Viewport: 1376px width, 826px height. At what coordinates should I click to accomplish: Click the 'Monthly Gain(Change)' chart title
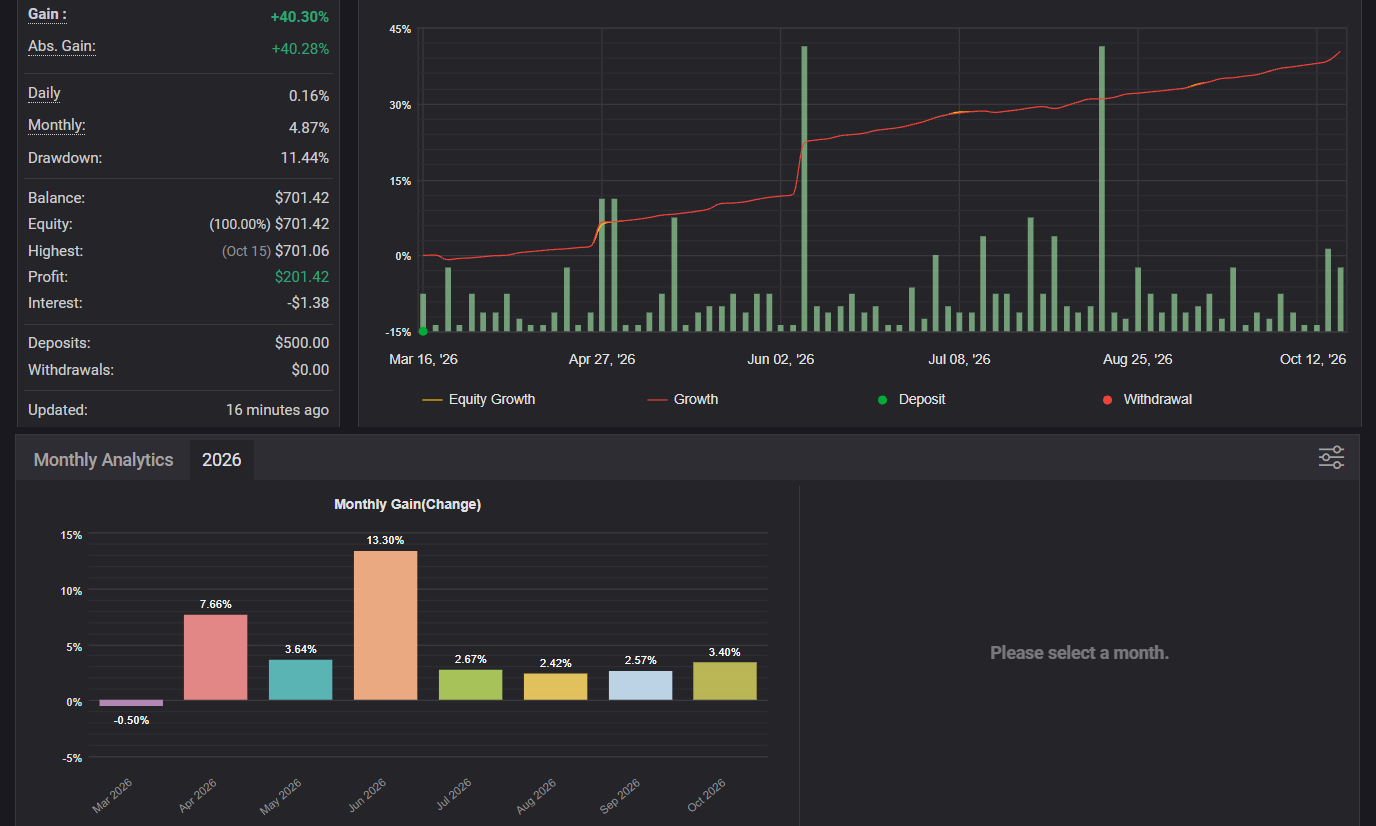pyautogui.click(x=408, y=505)
